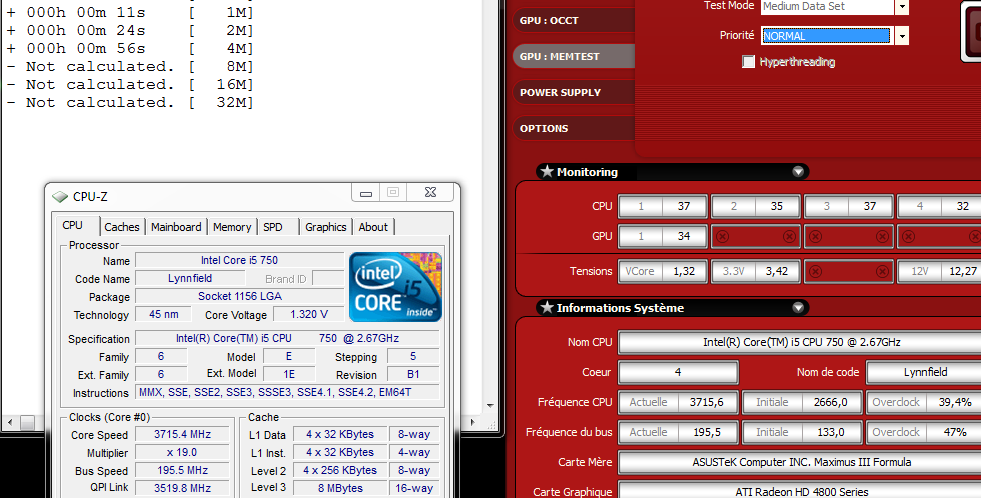Click the Level 3 cache 8 MBytes value
The width and height of the screenshot is (981, 498).
pos(340,488)
